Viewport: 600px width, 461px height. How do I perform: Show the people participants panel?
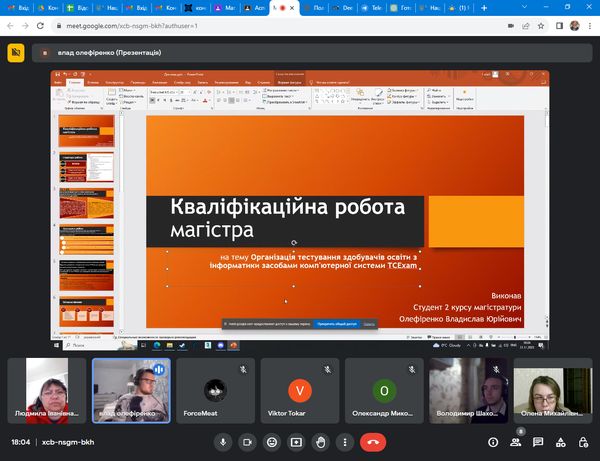click(516, 441)
